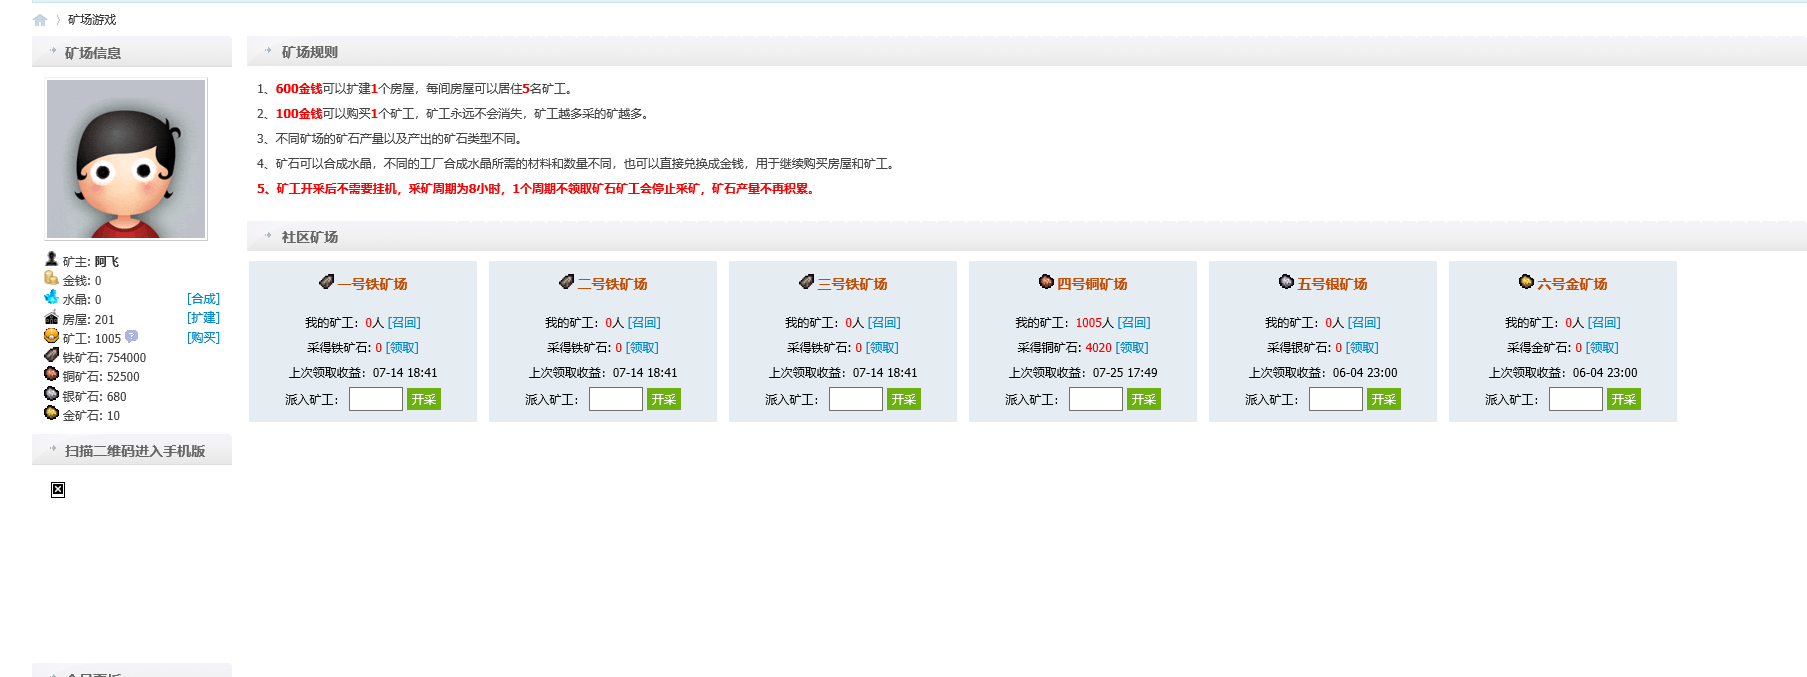The height and width of the screenshot is (677, 1807).
Task: Click the 房屋 house icon
Action: coord(51,317)
